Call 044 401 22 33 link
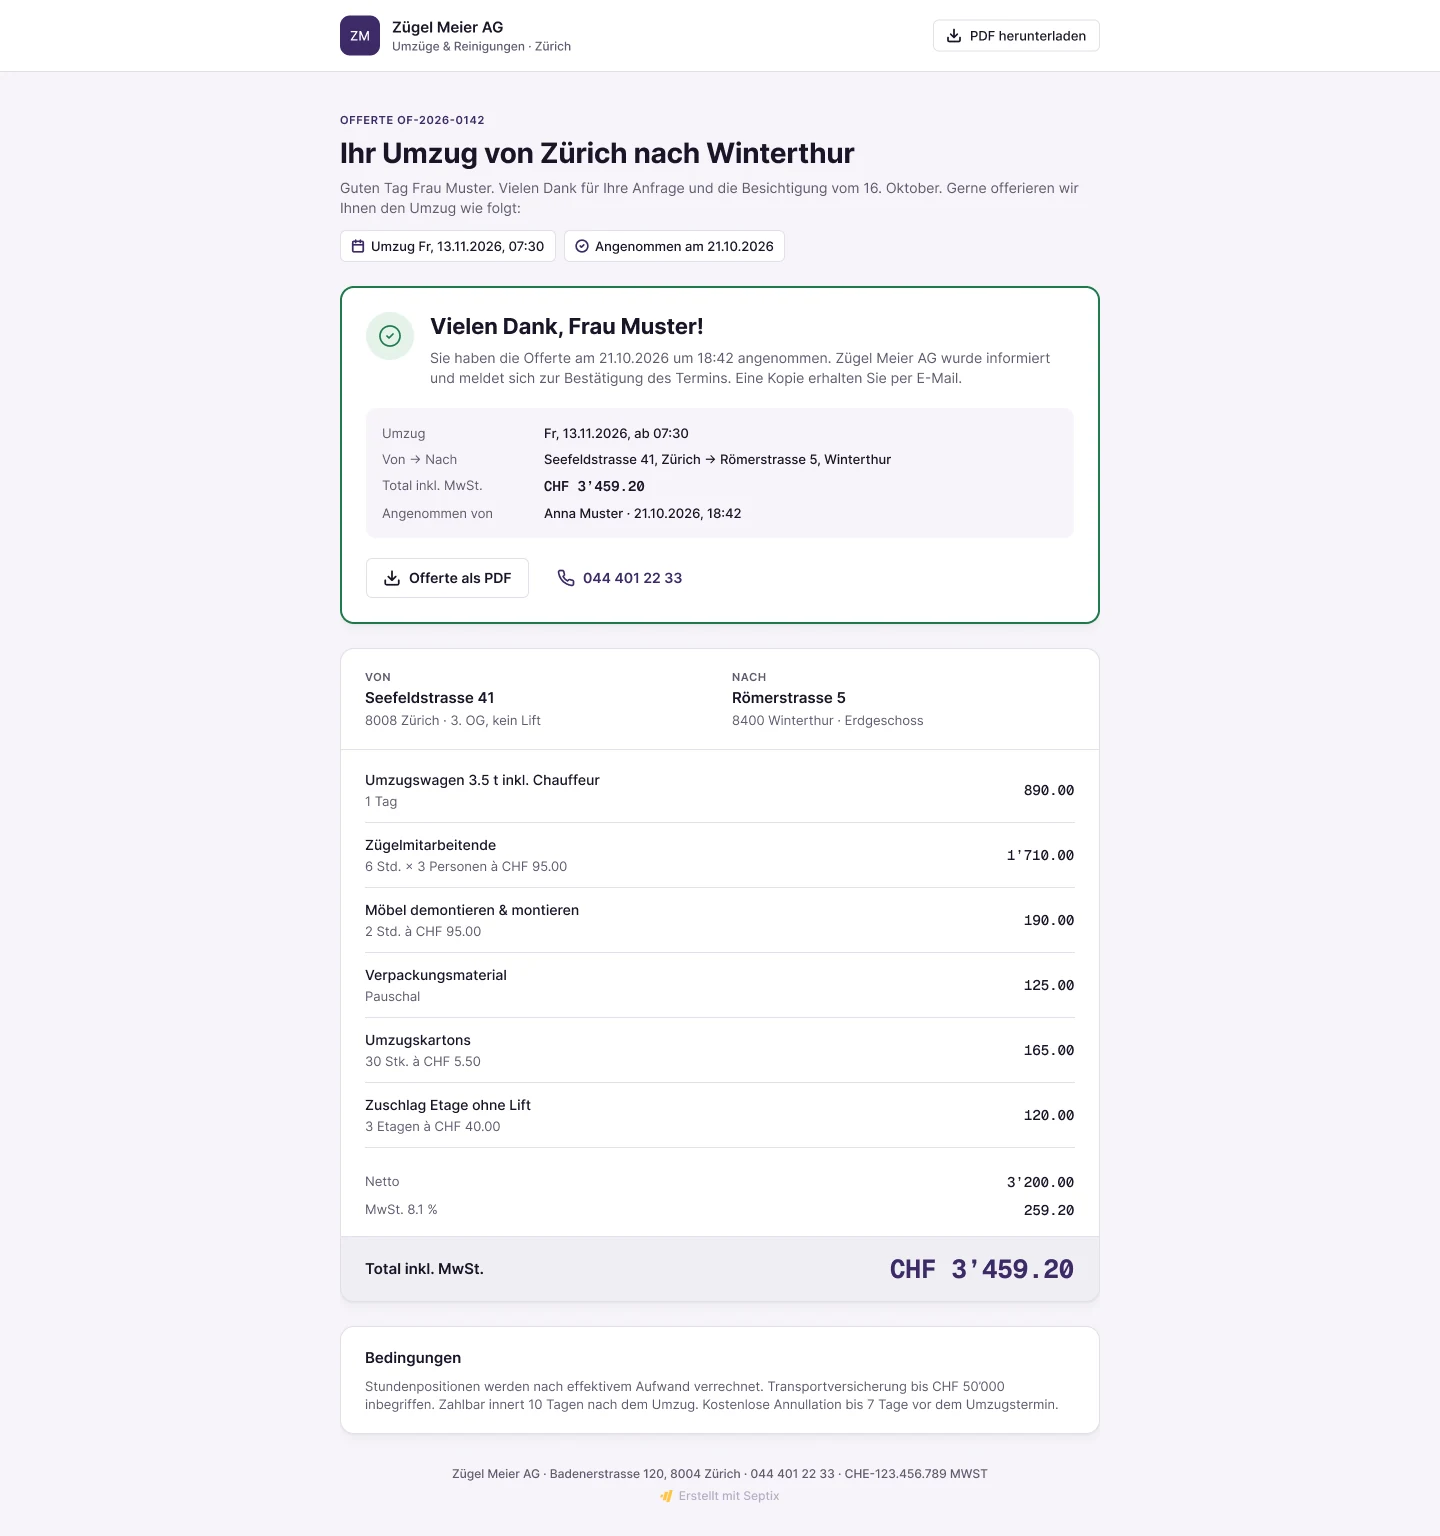1440x1536 pixels. click(x=620, y=578)
